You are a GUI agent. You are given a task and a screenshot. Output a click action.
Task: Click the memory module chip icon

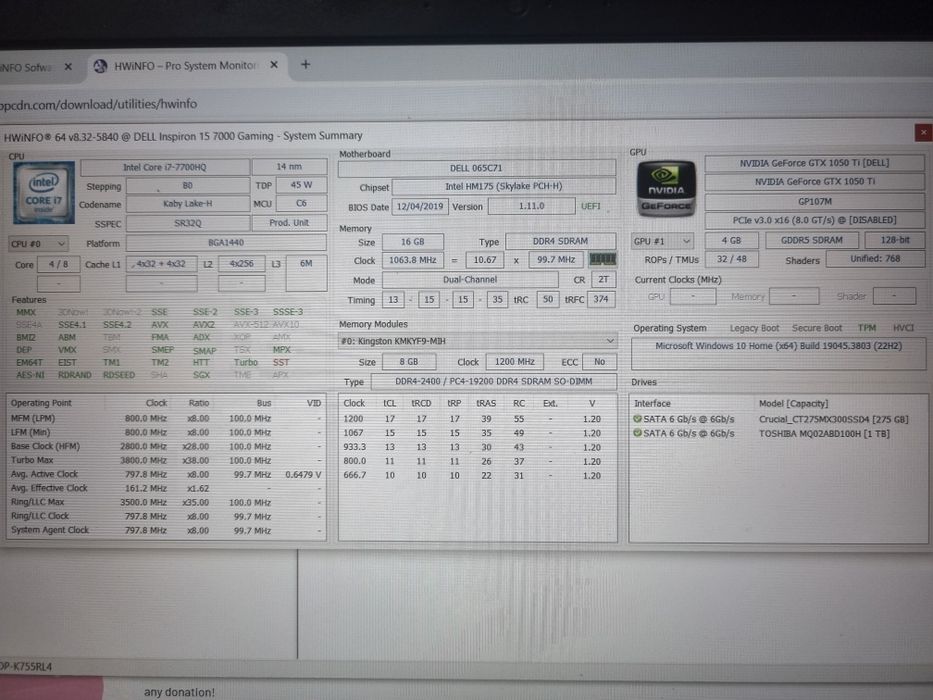[602, 260]
